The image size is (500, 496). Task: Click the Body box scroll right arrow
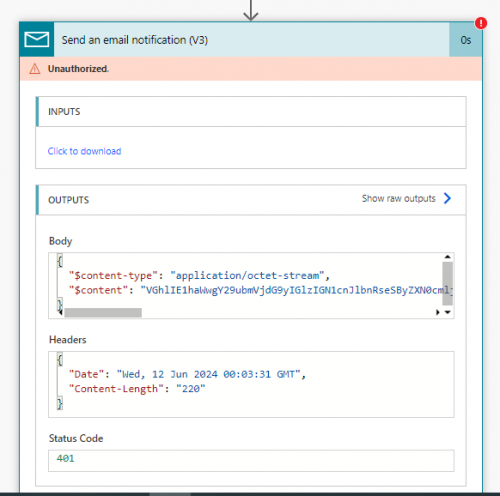point(438,312)
